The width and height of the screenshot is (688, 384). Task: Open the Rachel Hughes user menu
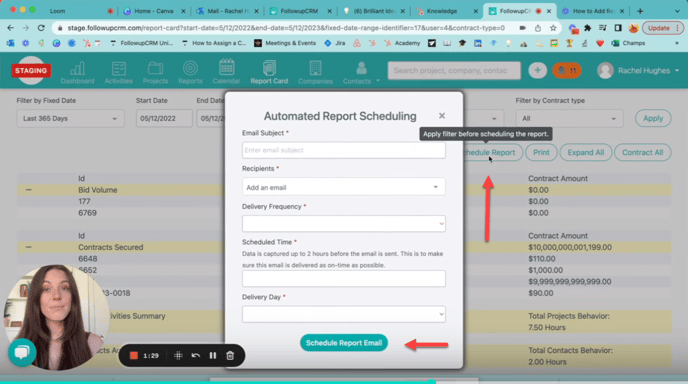point(638,70)
